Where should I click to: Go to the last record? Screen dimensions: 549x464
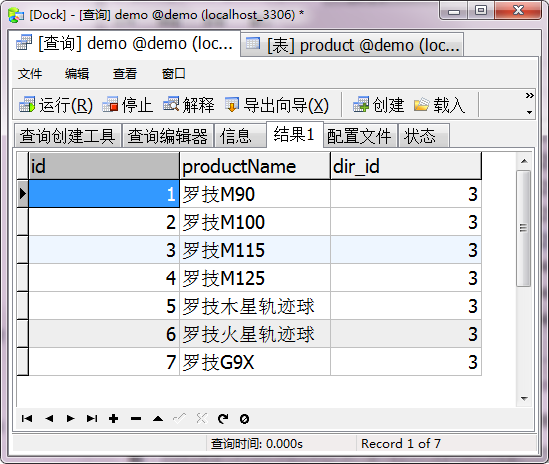(92, 418)
